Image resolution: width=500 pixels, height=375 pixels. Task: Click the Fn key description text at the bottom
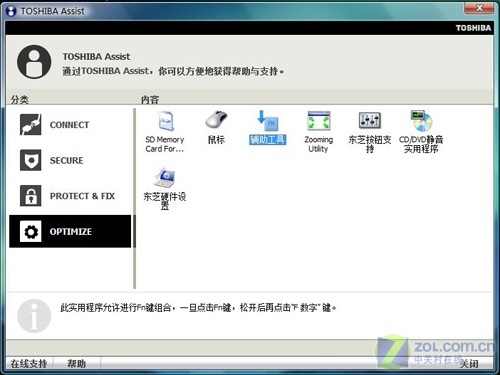tap(198, 307)
